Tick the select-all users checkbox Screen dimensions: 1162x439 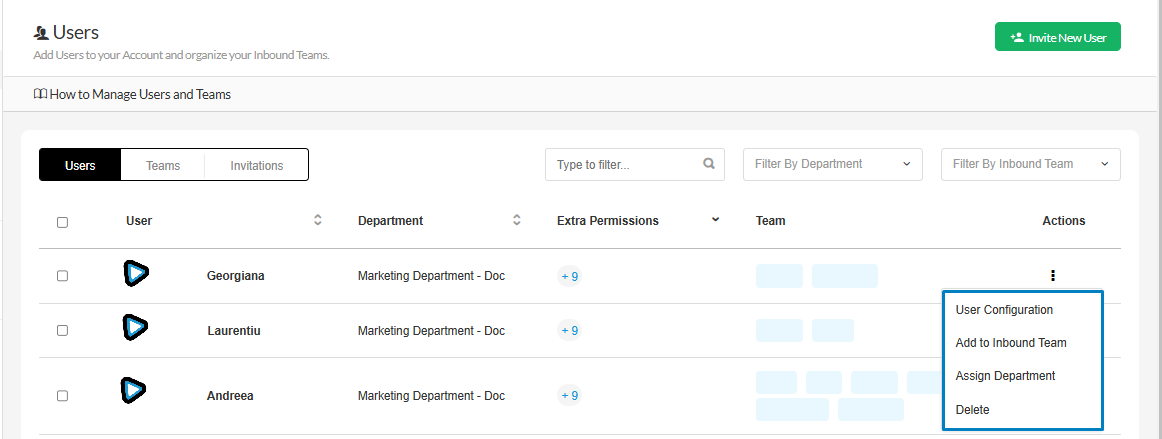point(62,222)
